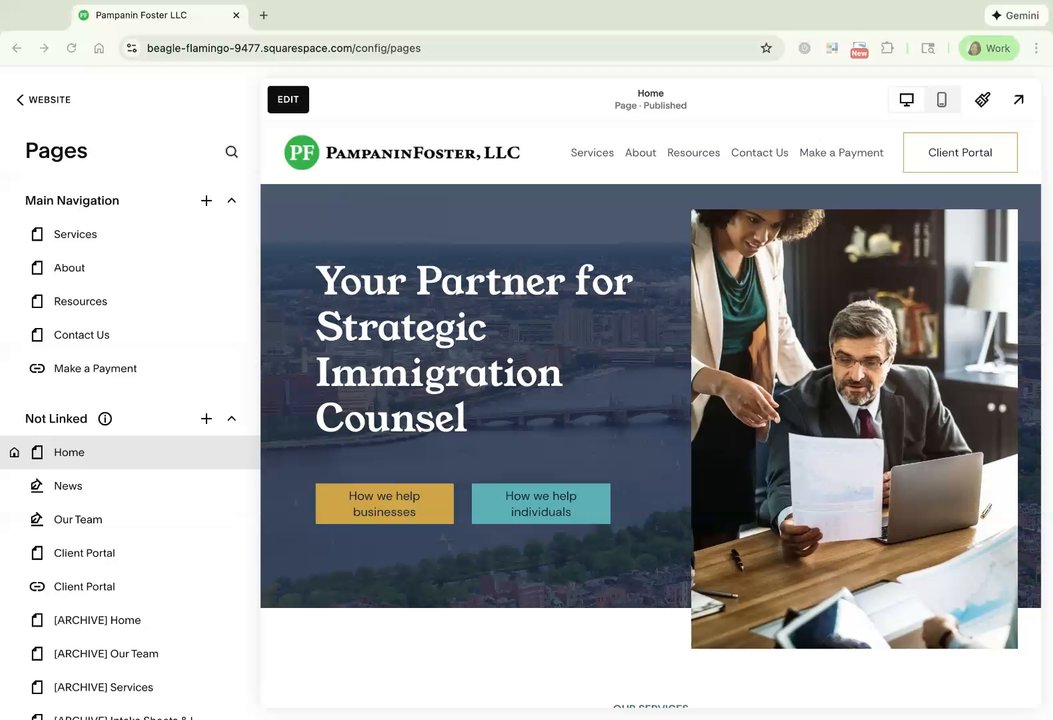Open the Gemini button
Screen dimensions: 1053x720
[1015, 15]
